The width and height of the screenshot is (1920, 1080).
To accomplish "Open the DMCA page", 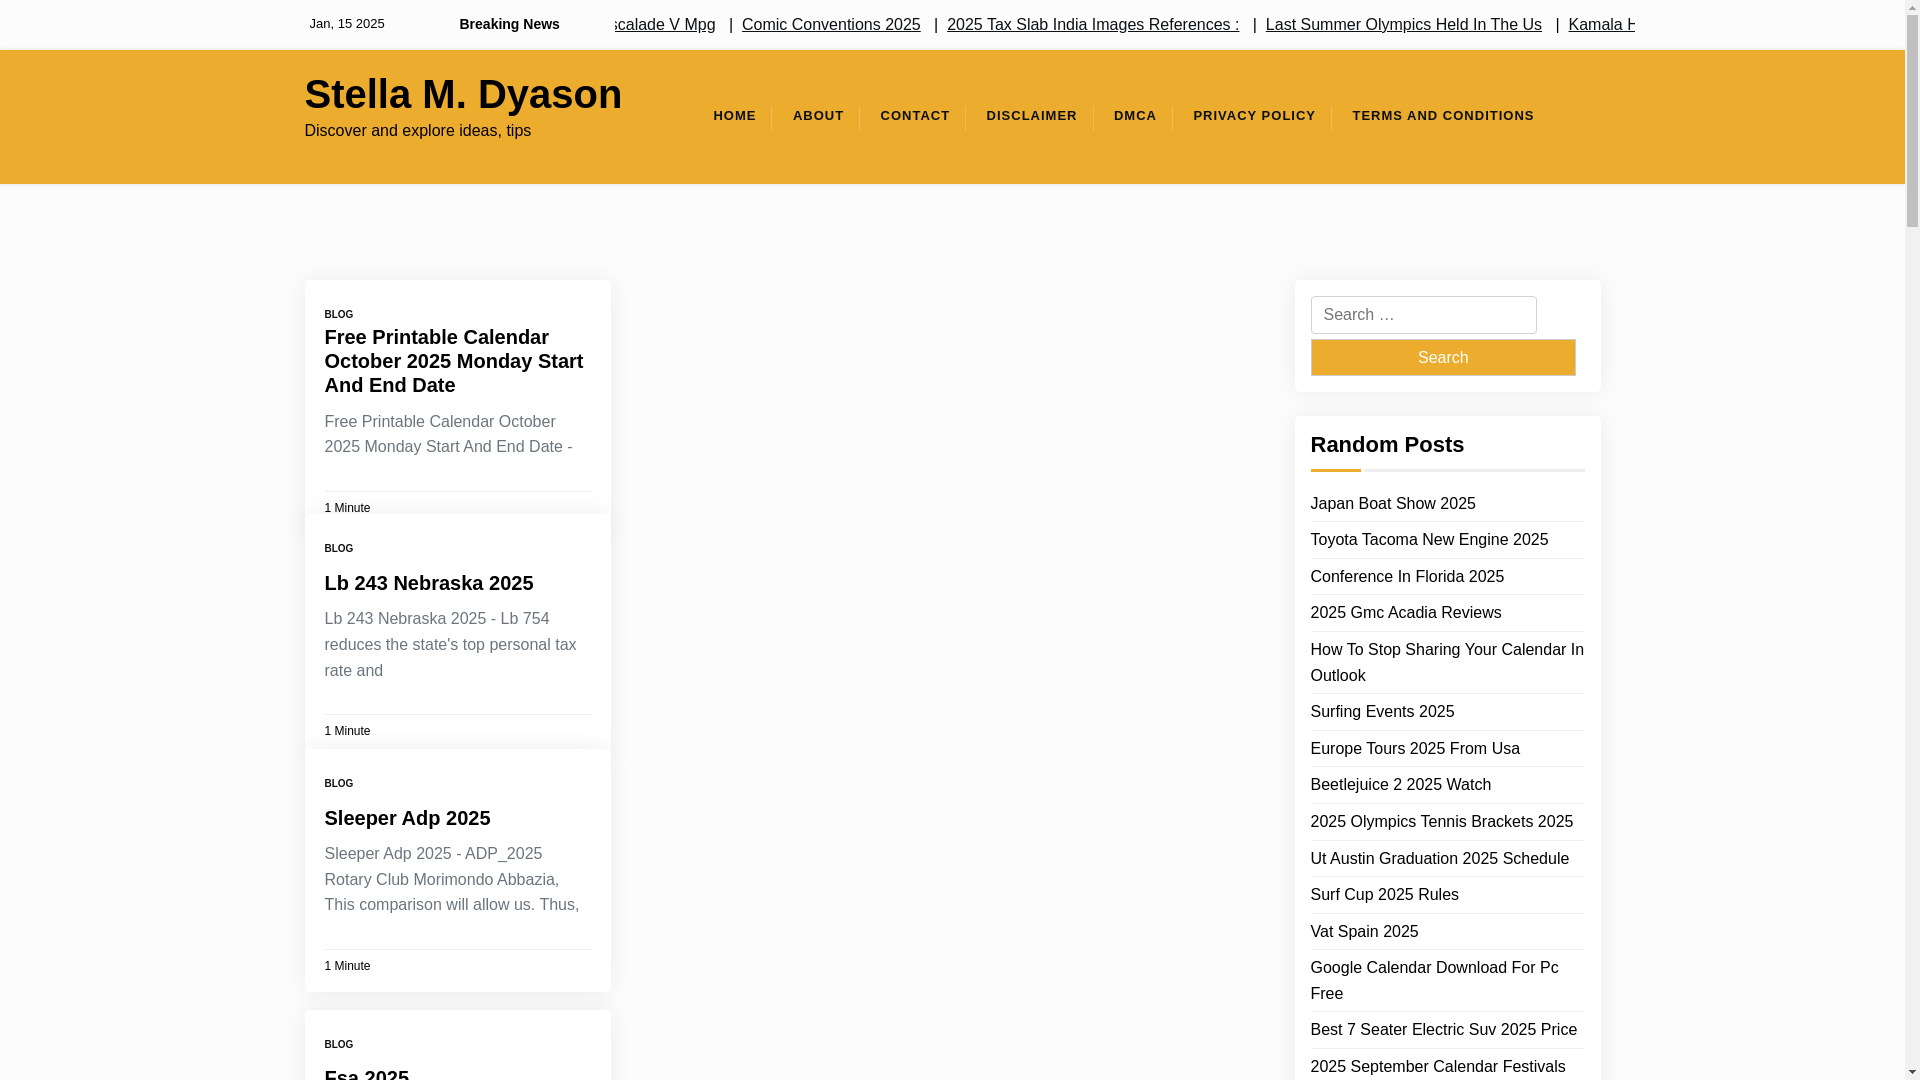I will tap(1134, 116).
